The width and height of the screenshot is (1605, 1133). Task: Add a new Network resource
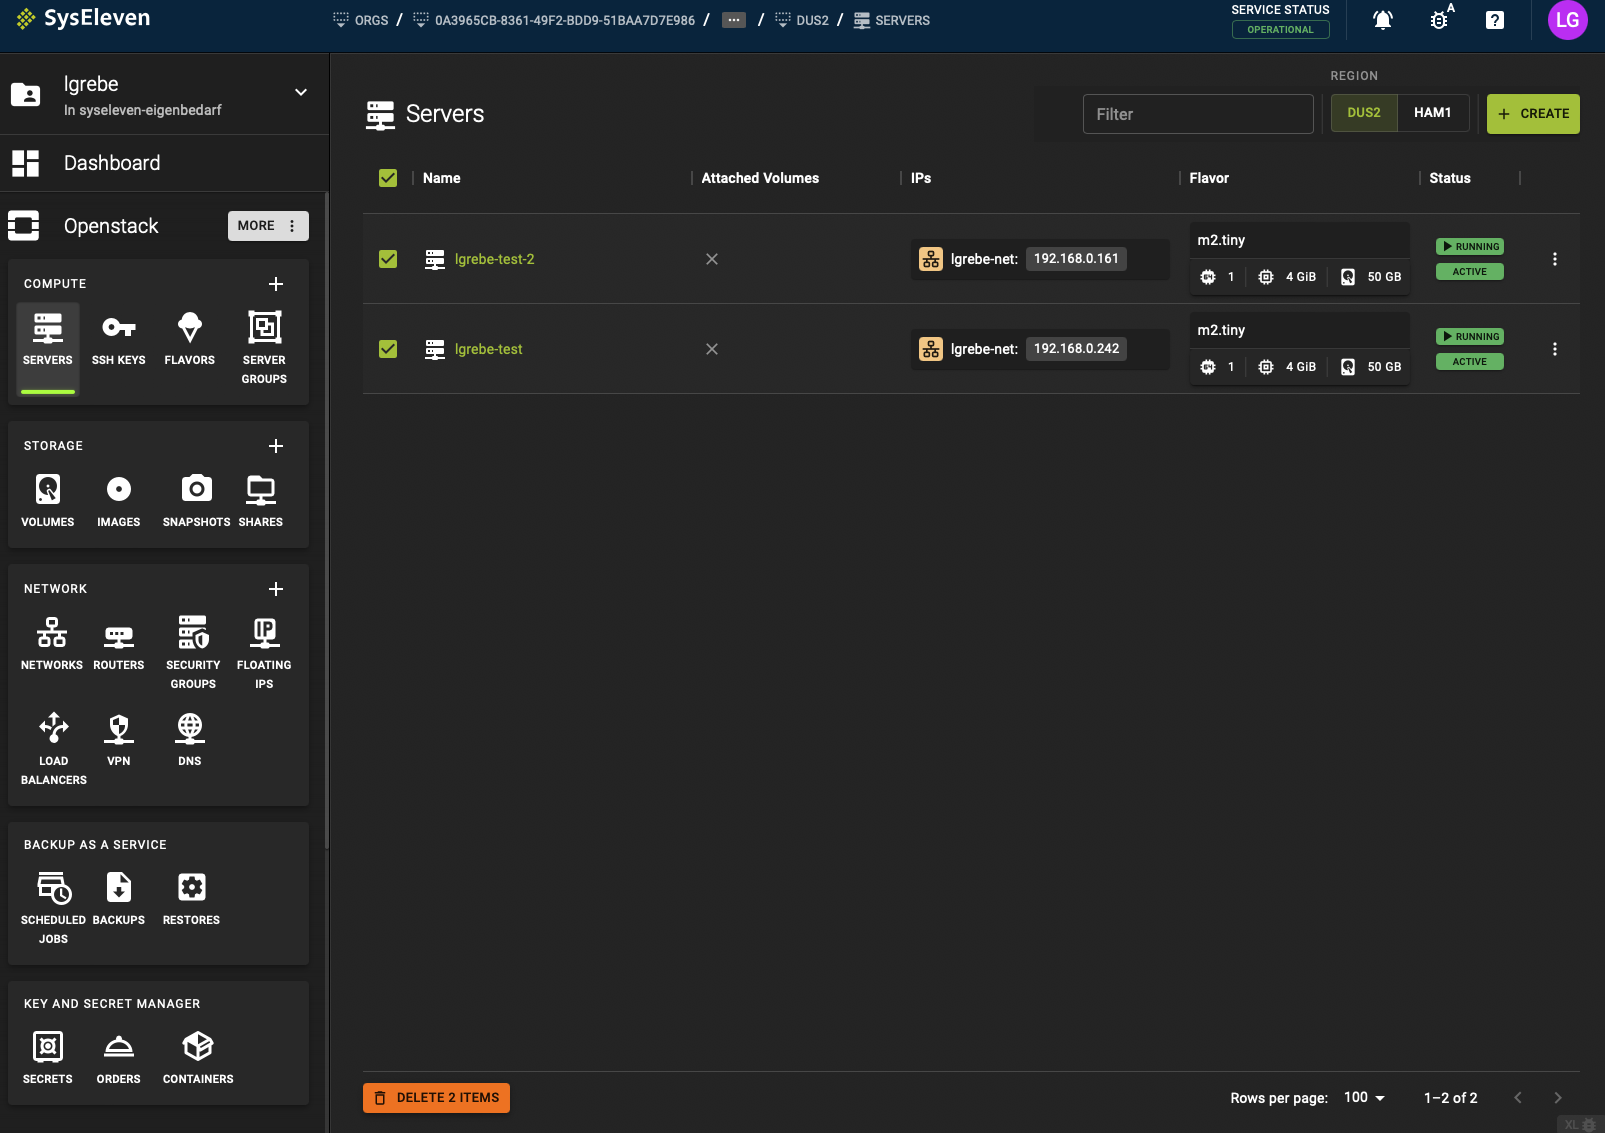pos(276,589)
